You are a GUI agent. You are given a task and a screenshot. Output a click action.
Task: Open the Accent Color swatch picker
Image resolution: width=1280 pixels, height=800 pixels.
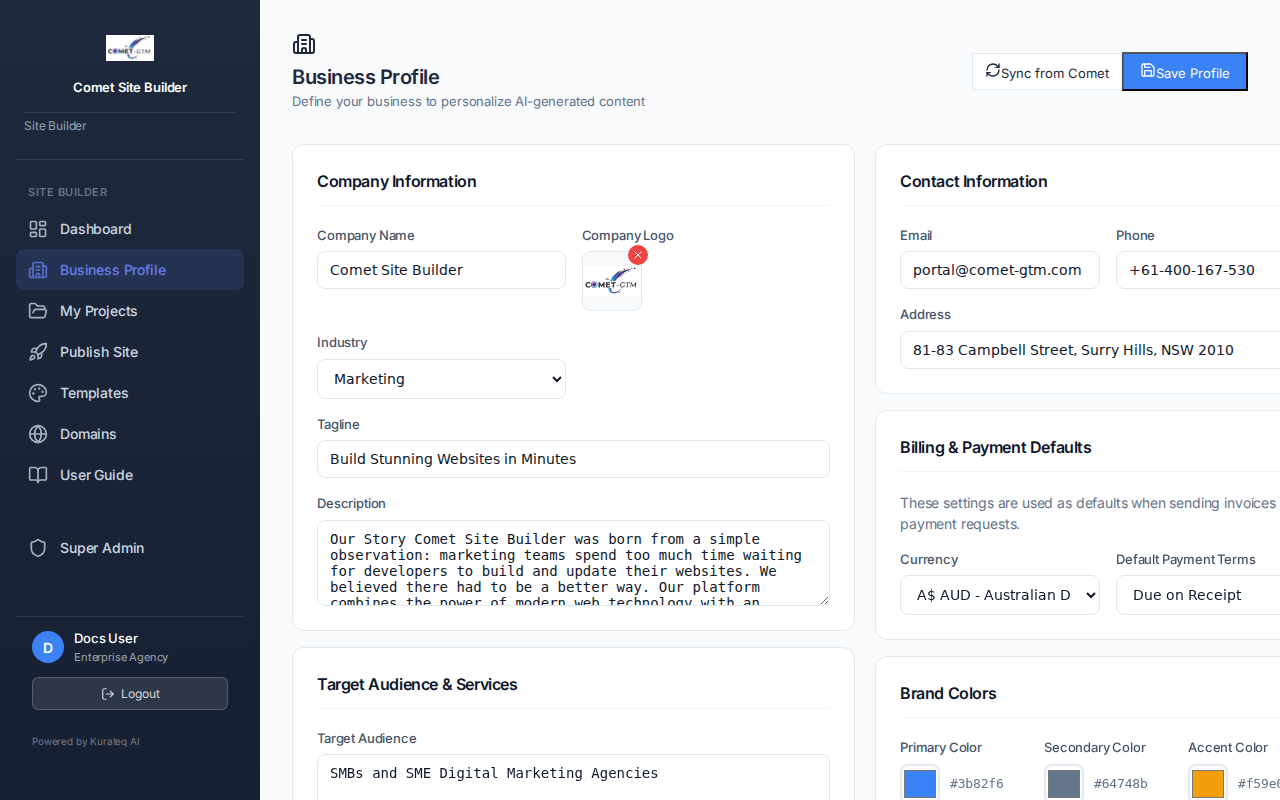(x=1207, y=784)
